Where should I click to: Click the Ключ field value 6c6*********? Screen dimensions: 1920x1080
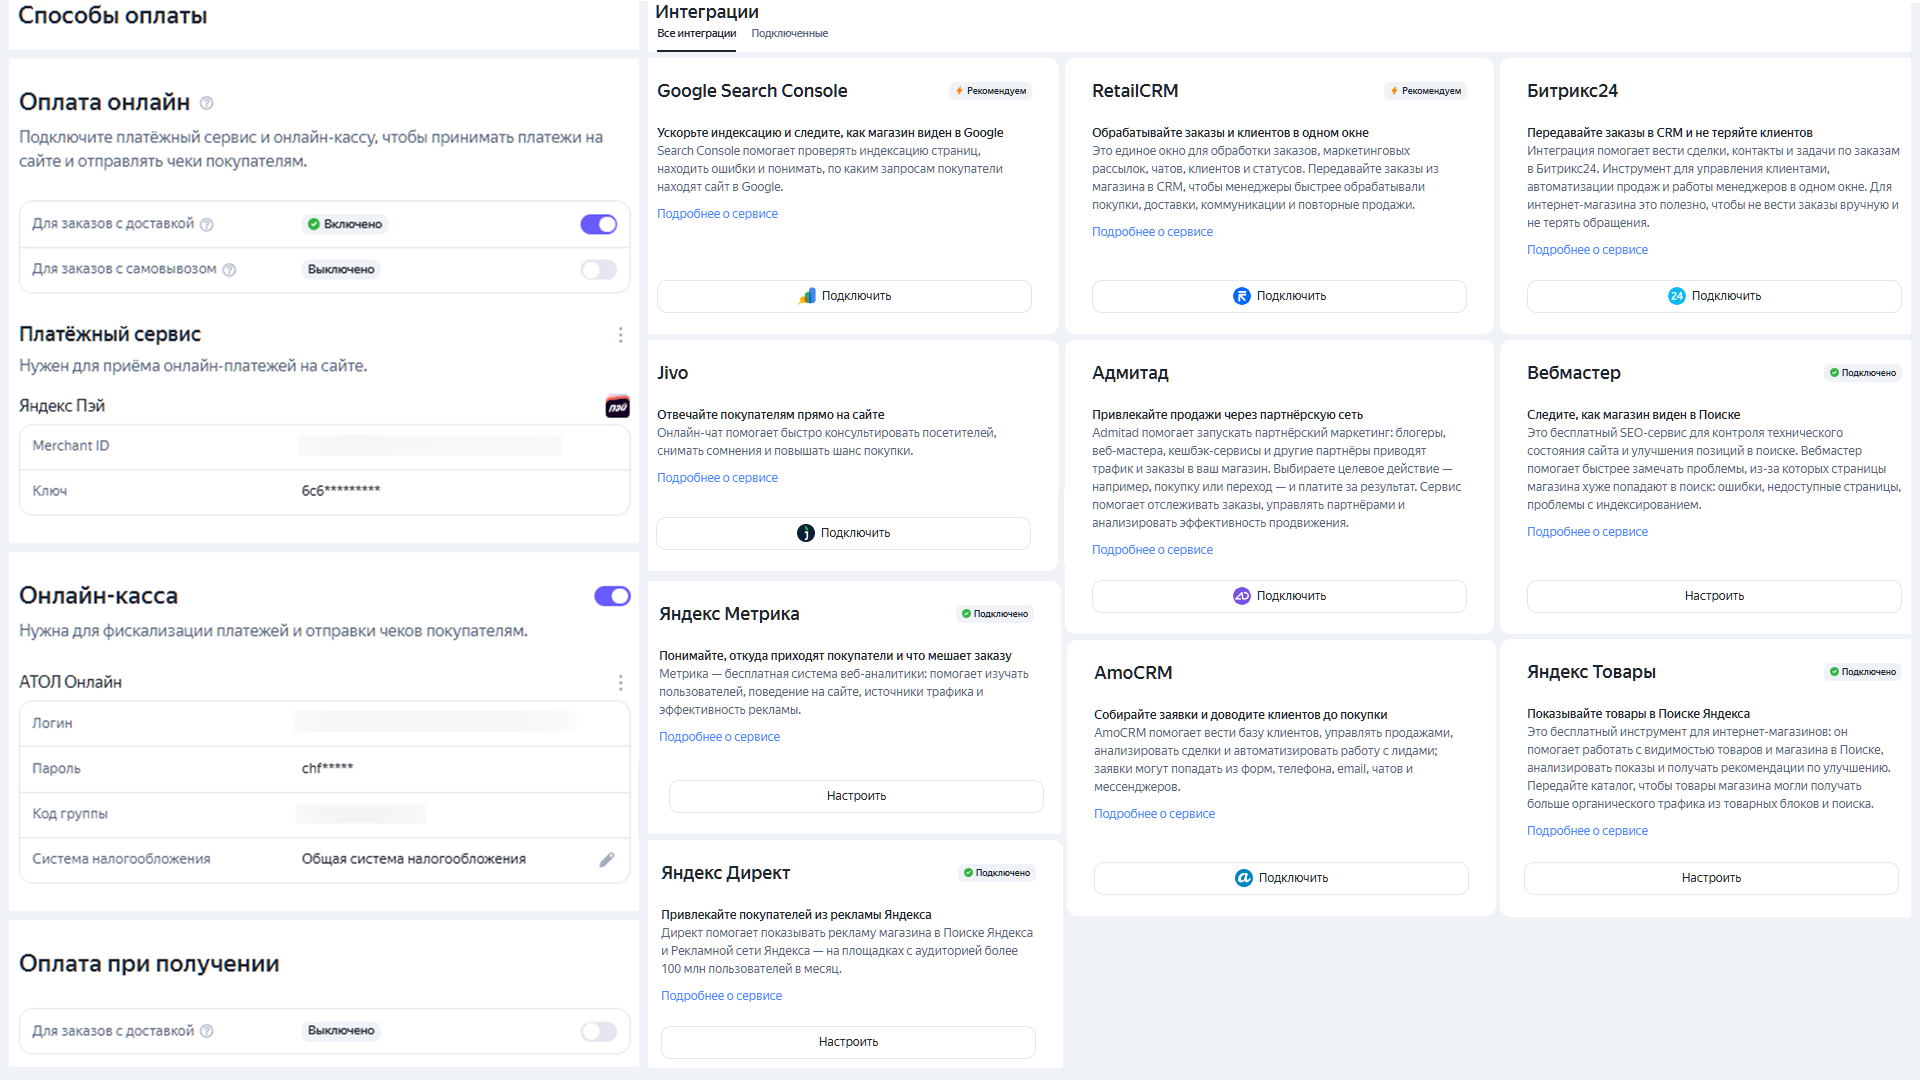pyautogui.click(x=341, y=491)
